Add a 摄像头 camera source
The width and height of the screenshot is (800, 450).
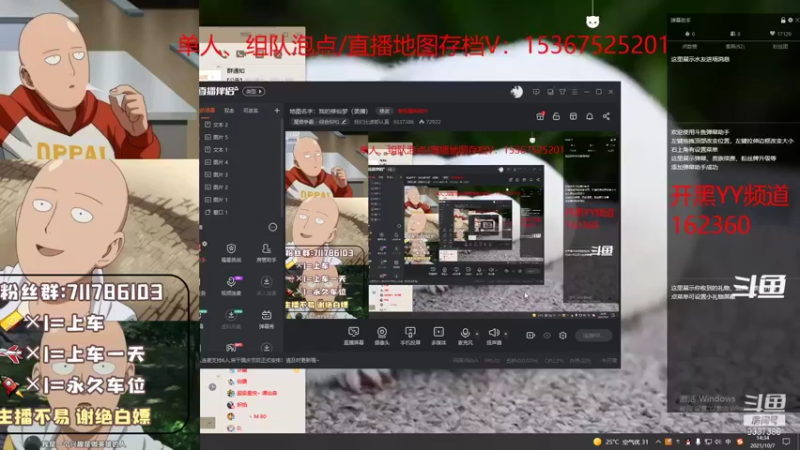[x=382, y=336]
